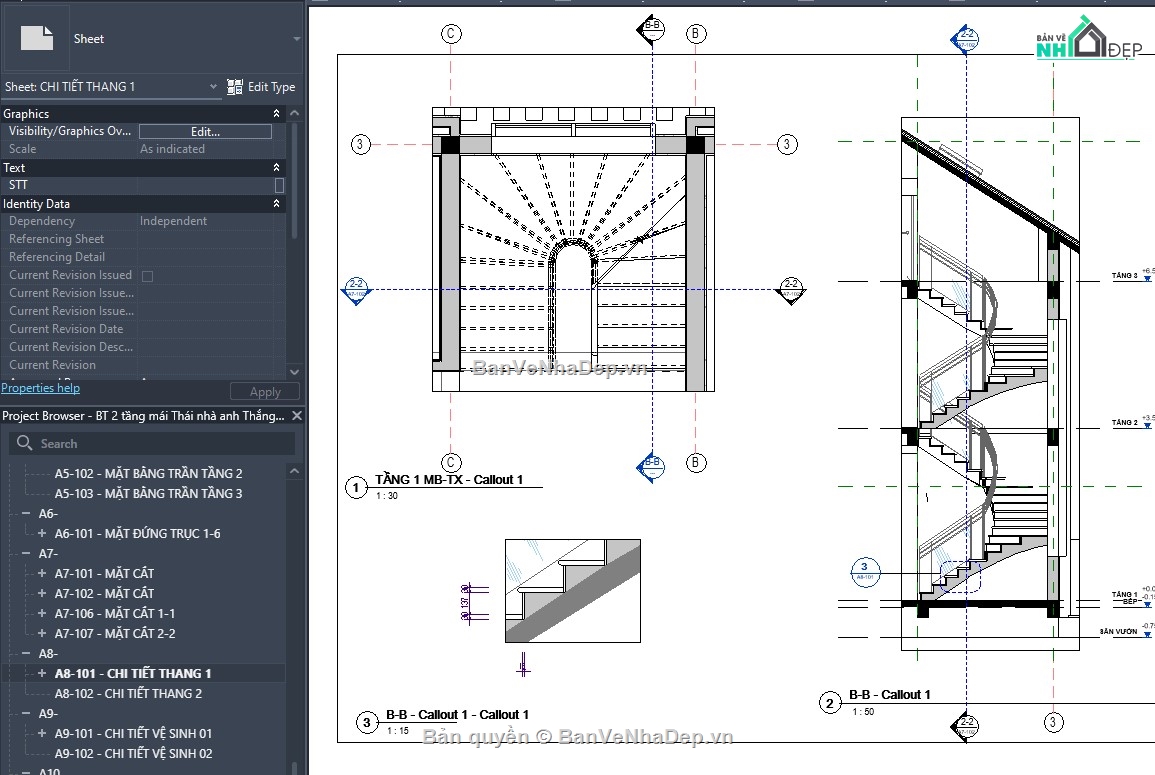Select grid bubble 3 below section view
The width and height of the screenshot is (1155, 775).
1053,722
